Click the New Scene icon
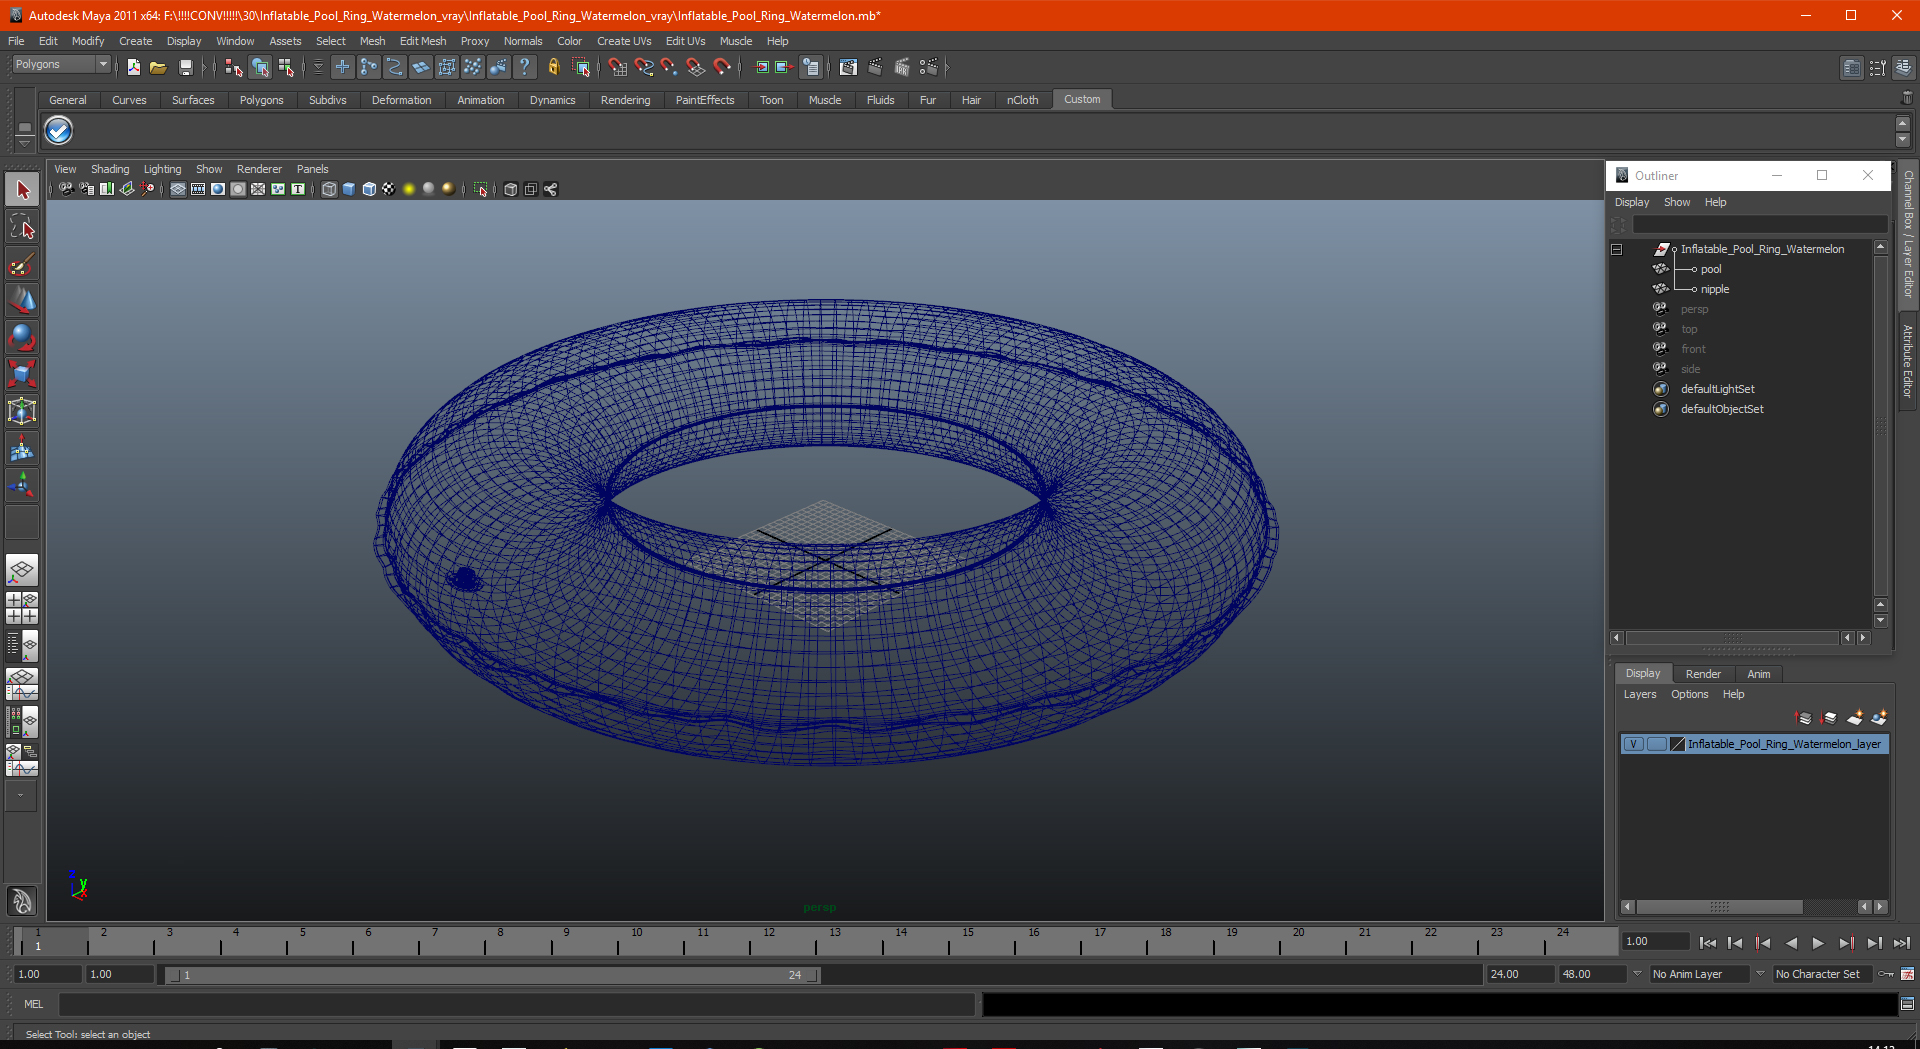This screenshot has height=1049, width=1920. (133, 67)
